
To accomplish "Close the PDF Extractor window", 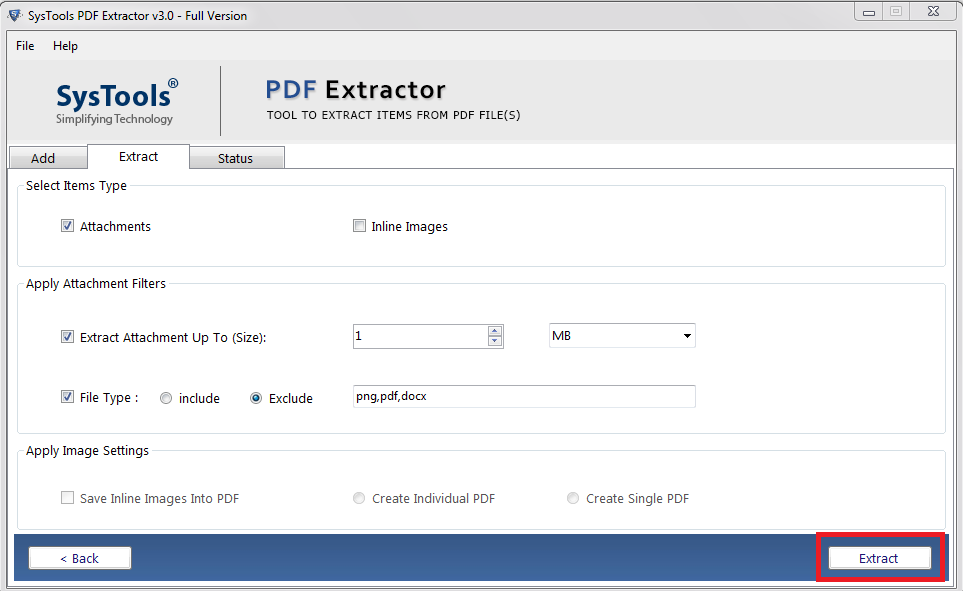I will (934, 12).
